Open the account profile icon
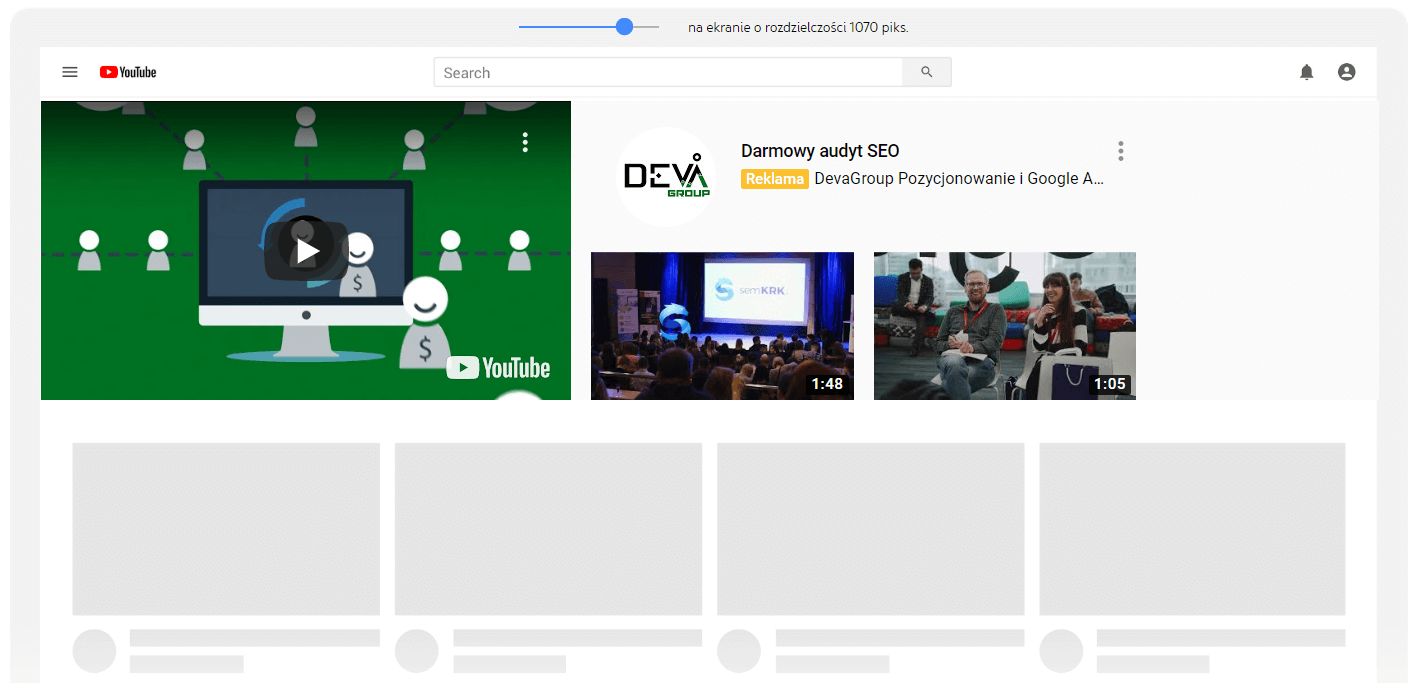The image size is (1416, 683). [x=1346, y=72]
